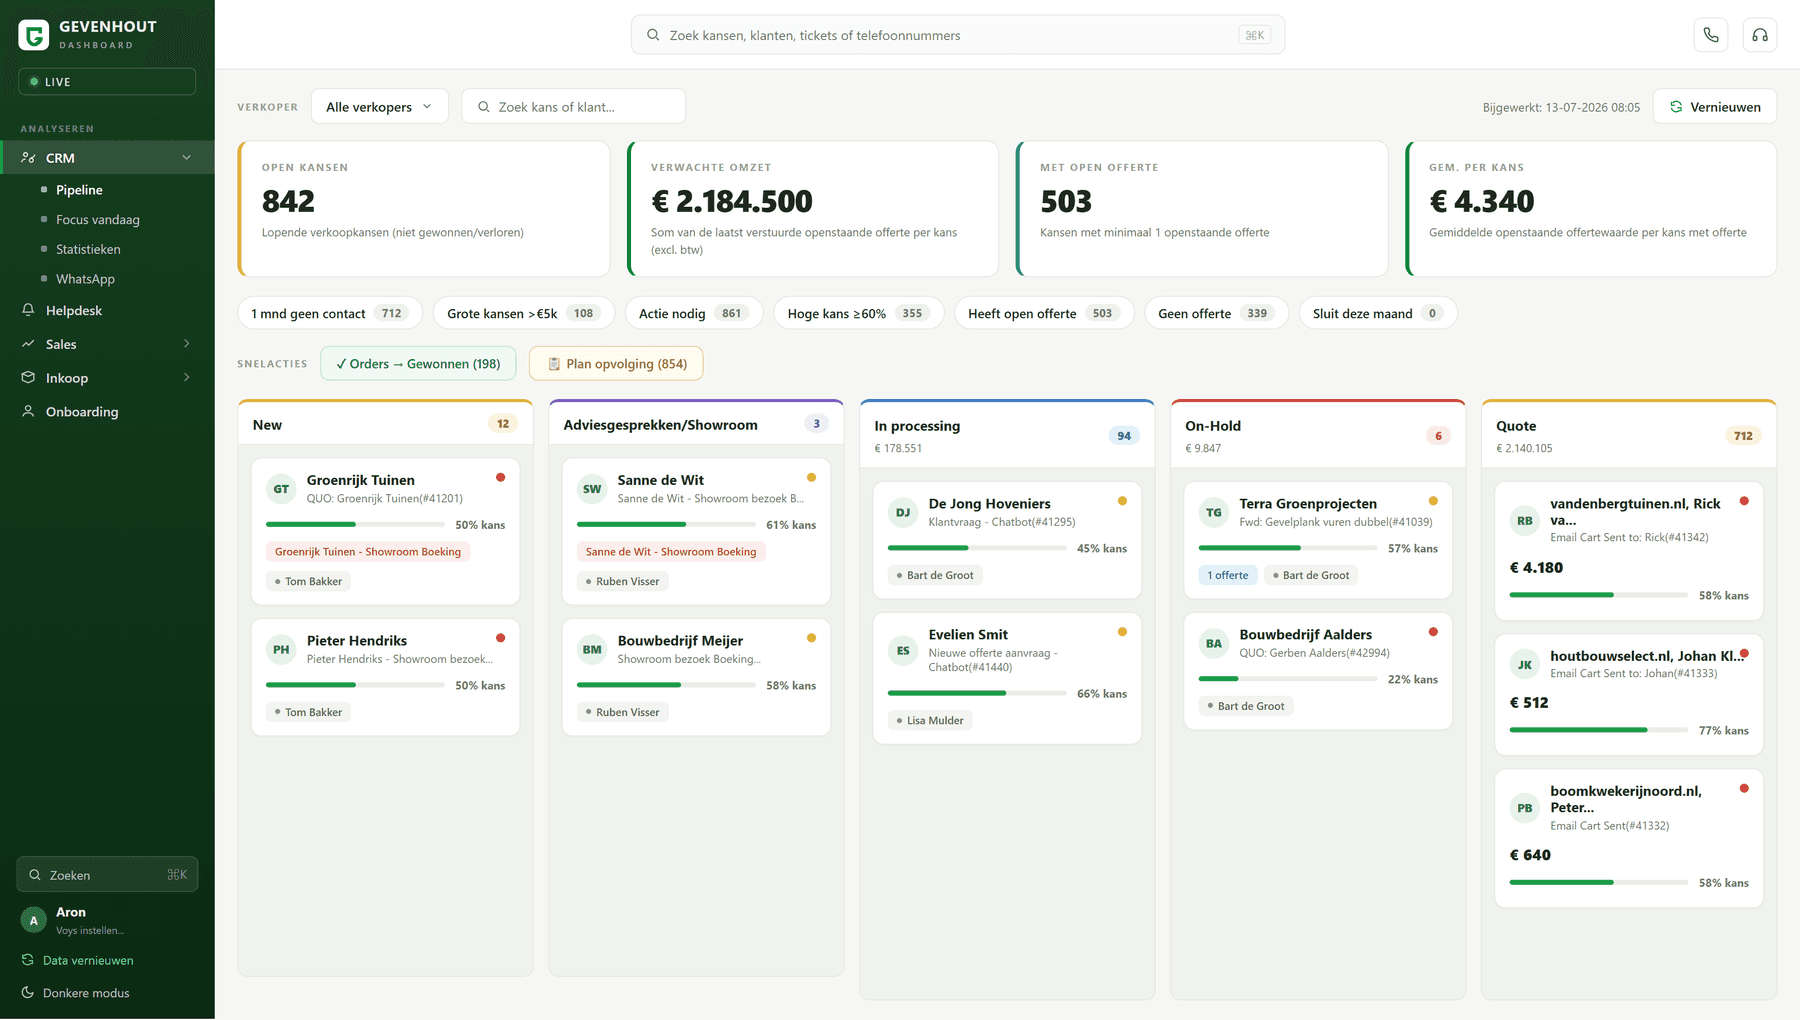Click the JK avatar on houtbouwselect card

pyautogui.click(x=1525, y=664)
